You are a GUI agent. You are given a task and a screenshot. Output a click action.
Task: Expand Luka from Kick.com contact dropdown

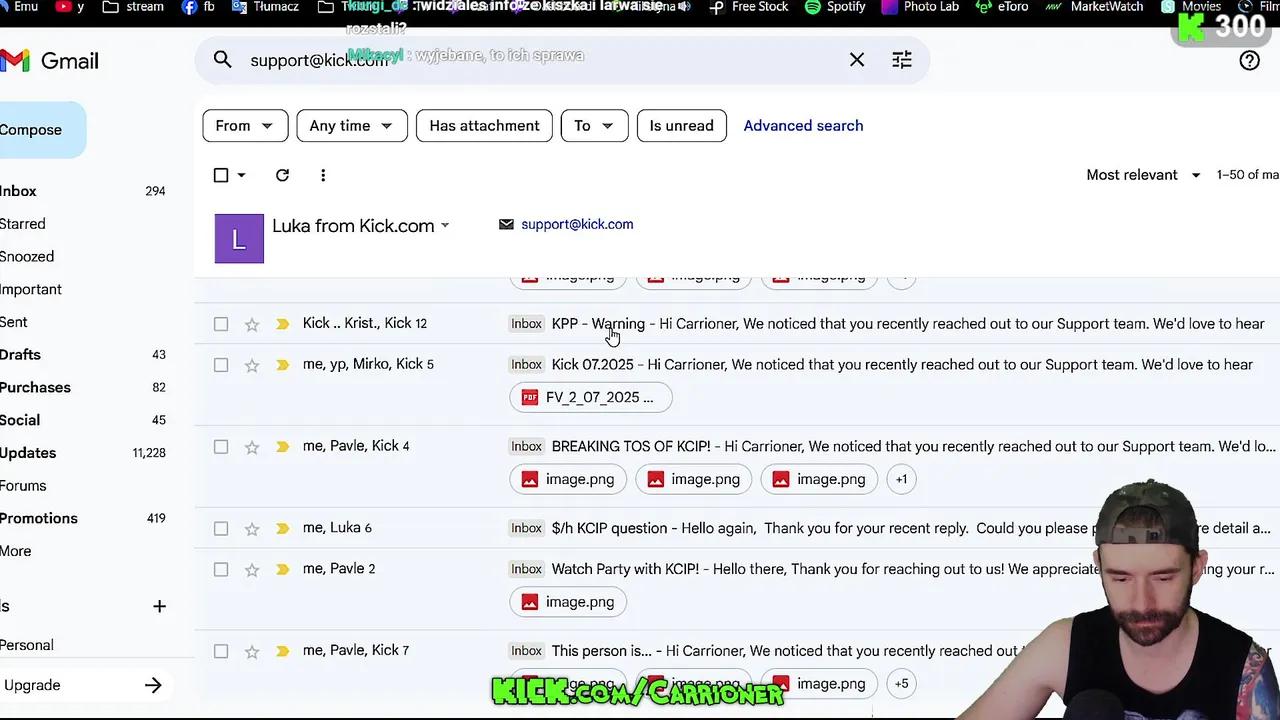click(445, 225)
